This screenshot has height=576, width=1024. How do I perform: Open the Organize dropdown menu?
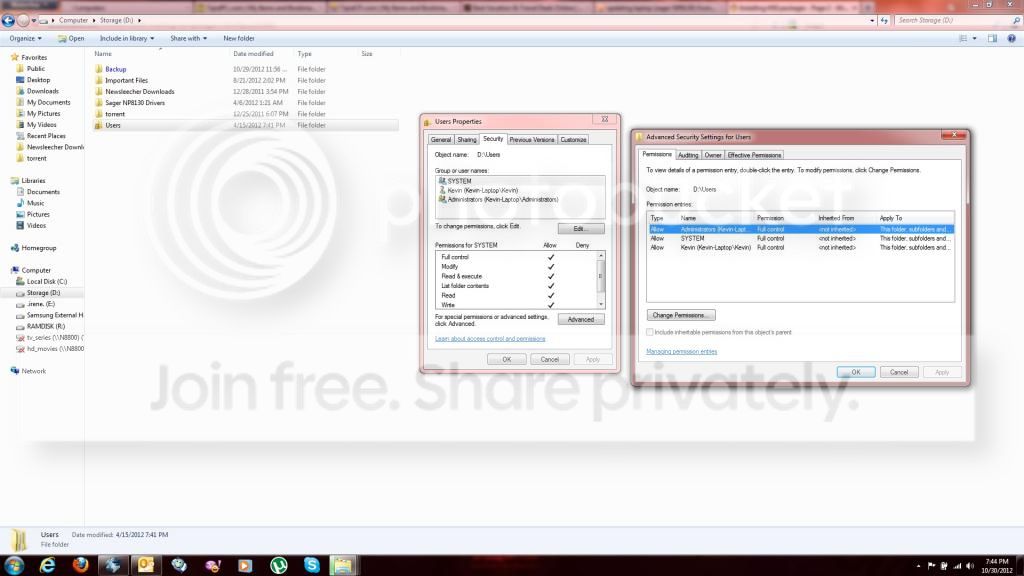click(25, 39)
